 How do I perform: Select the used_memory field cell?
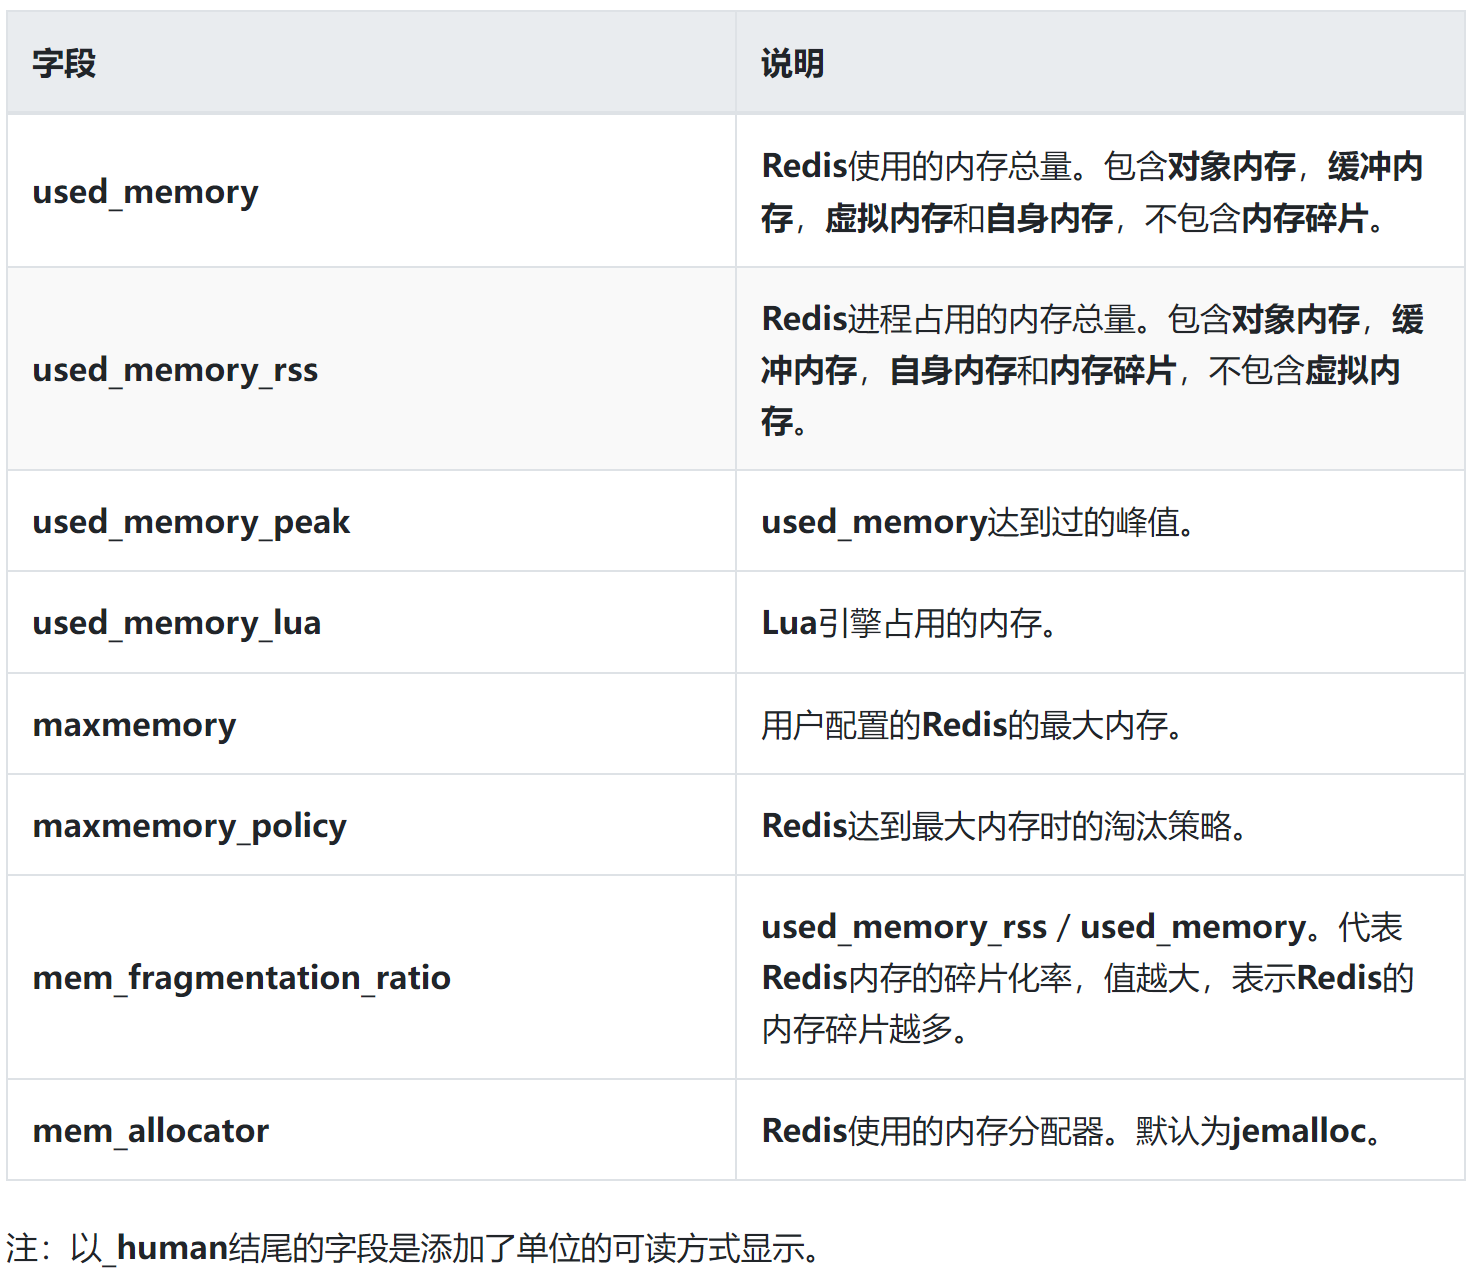tap(371, 191)
